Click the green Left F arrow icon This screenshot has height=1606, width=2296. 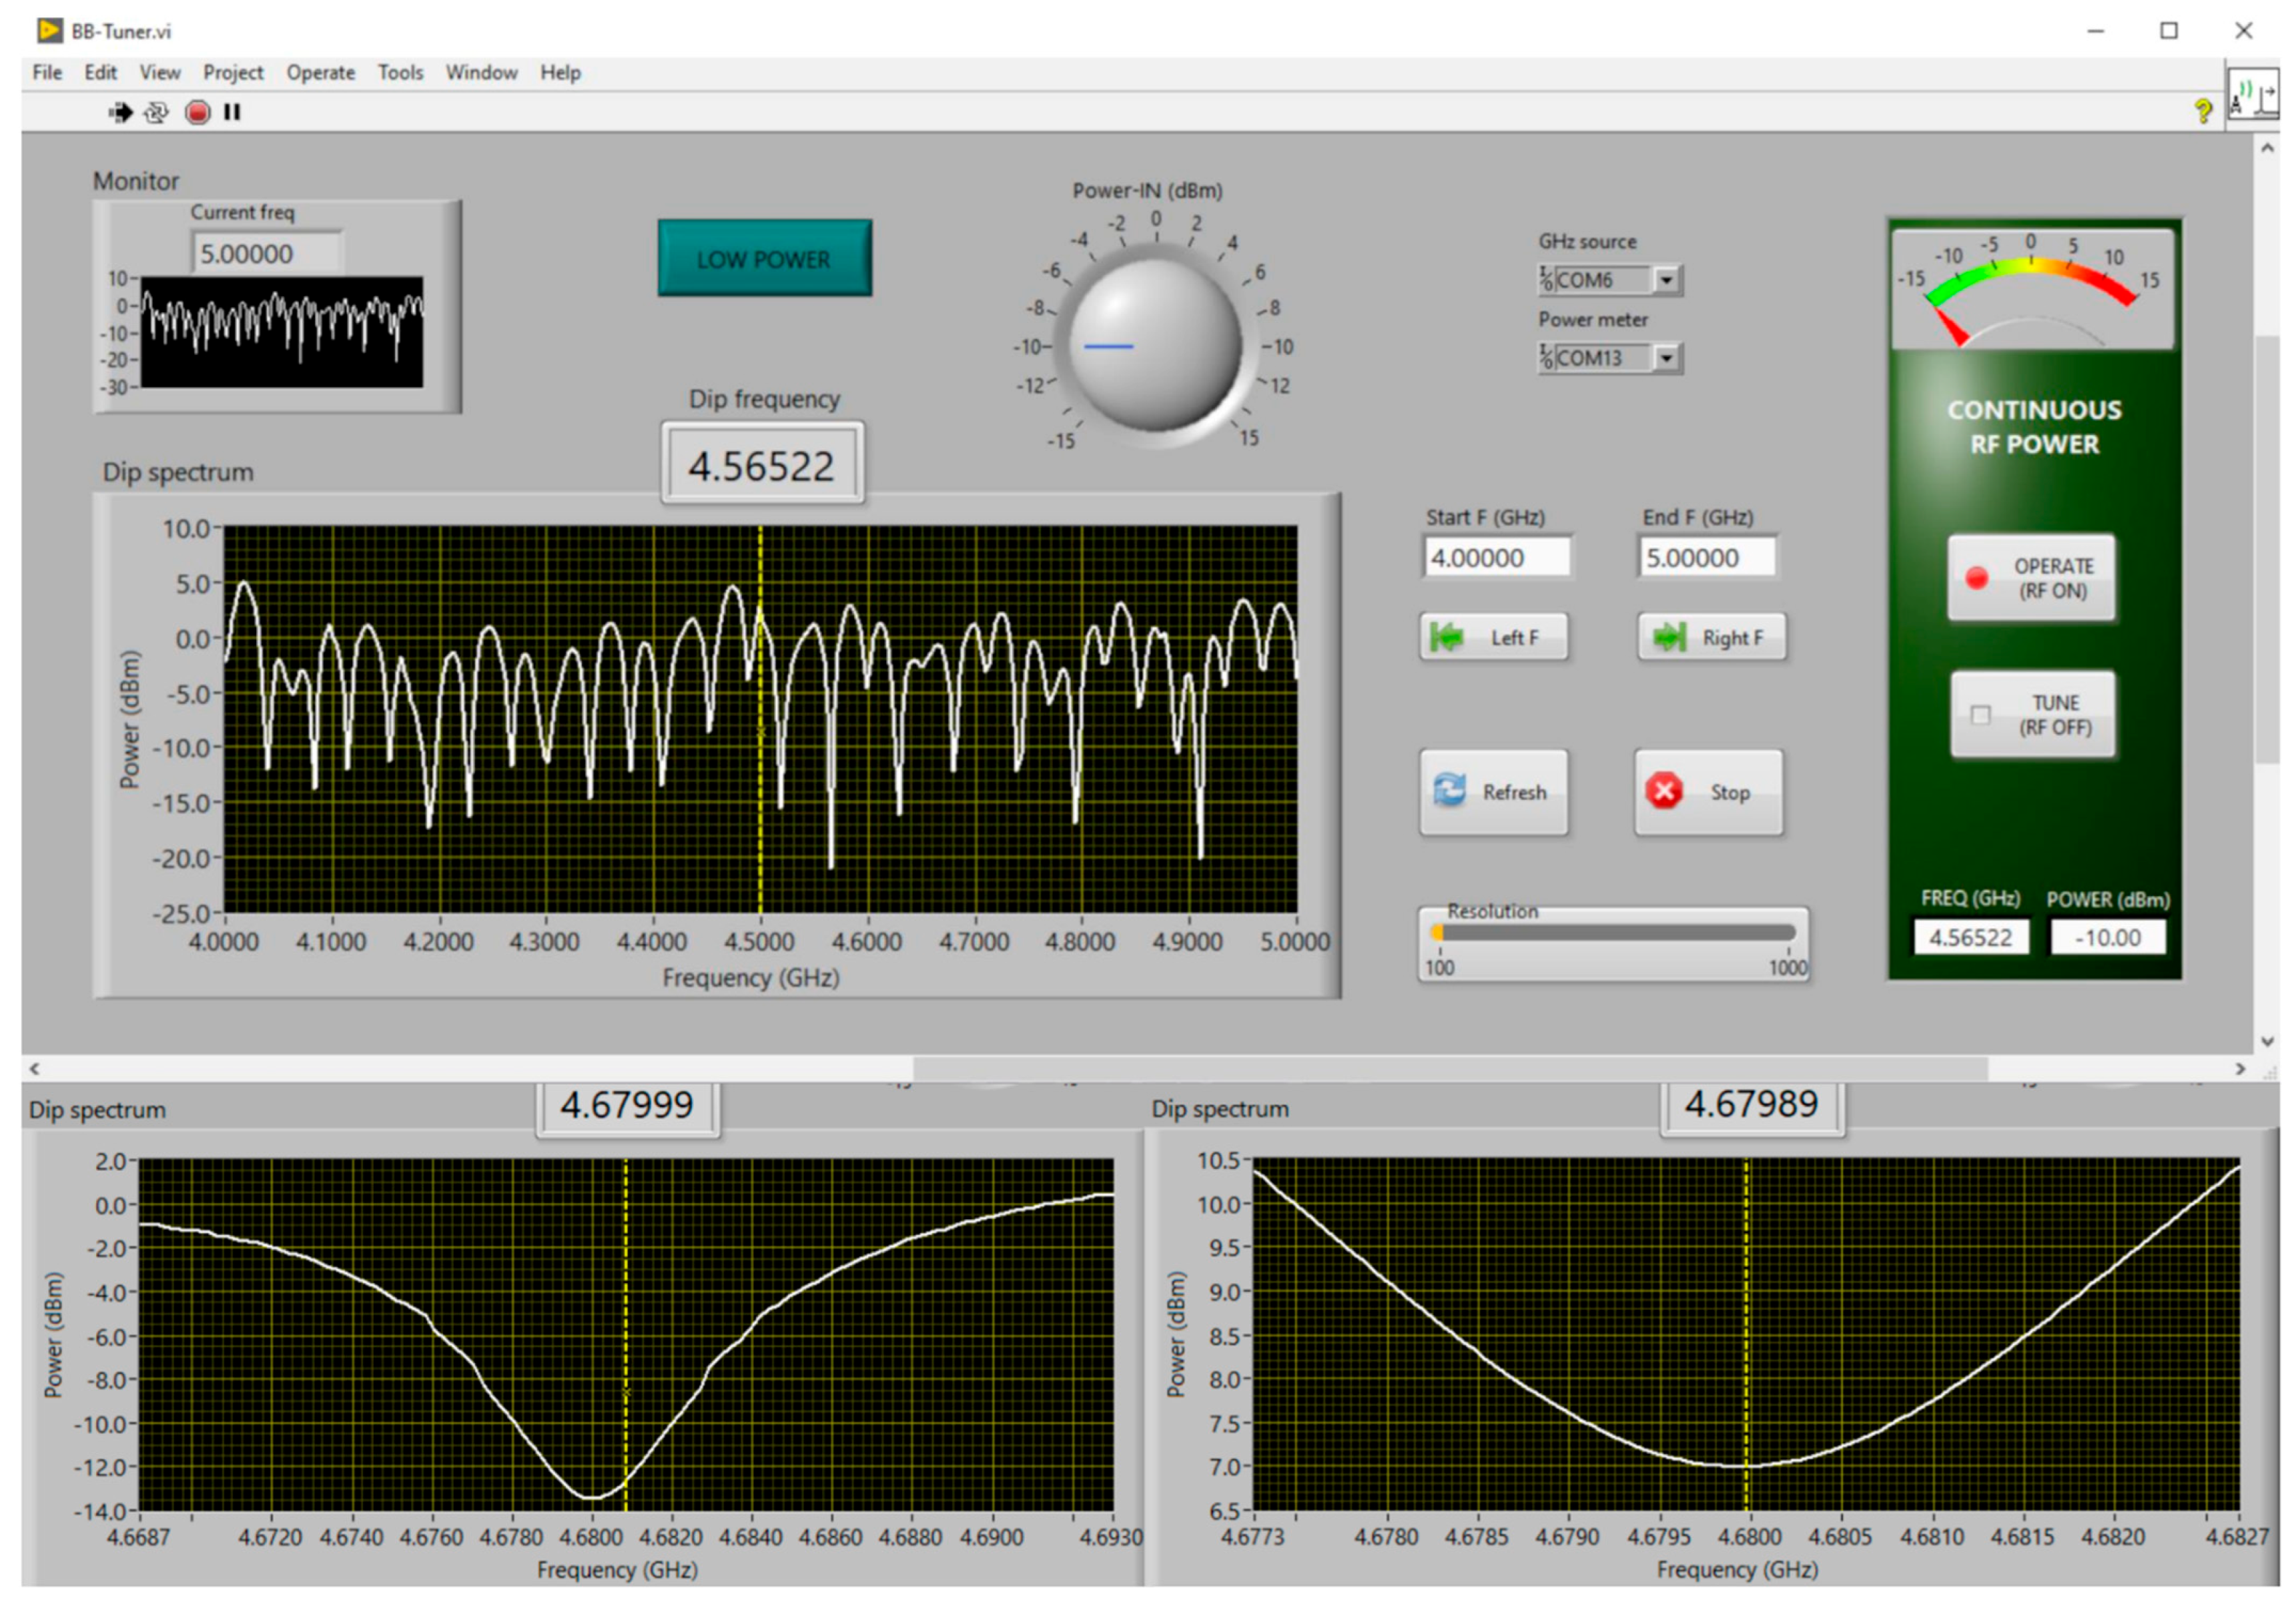(1446, 637)
